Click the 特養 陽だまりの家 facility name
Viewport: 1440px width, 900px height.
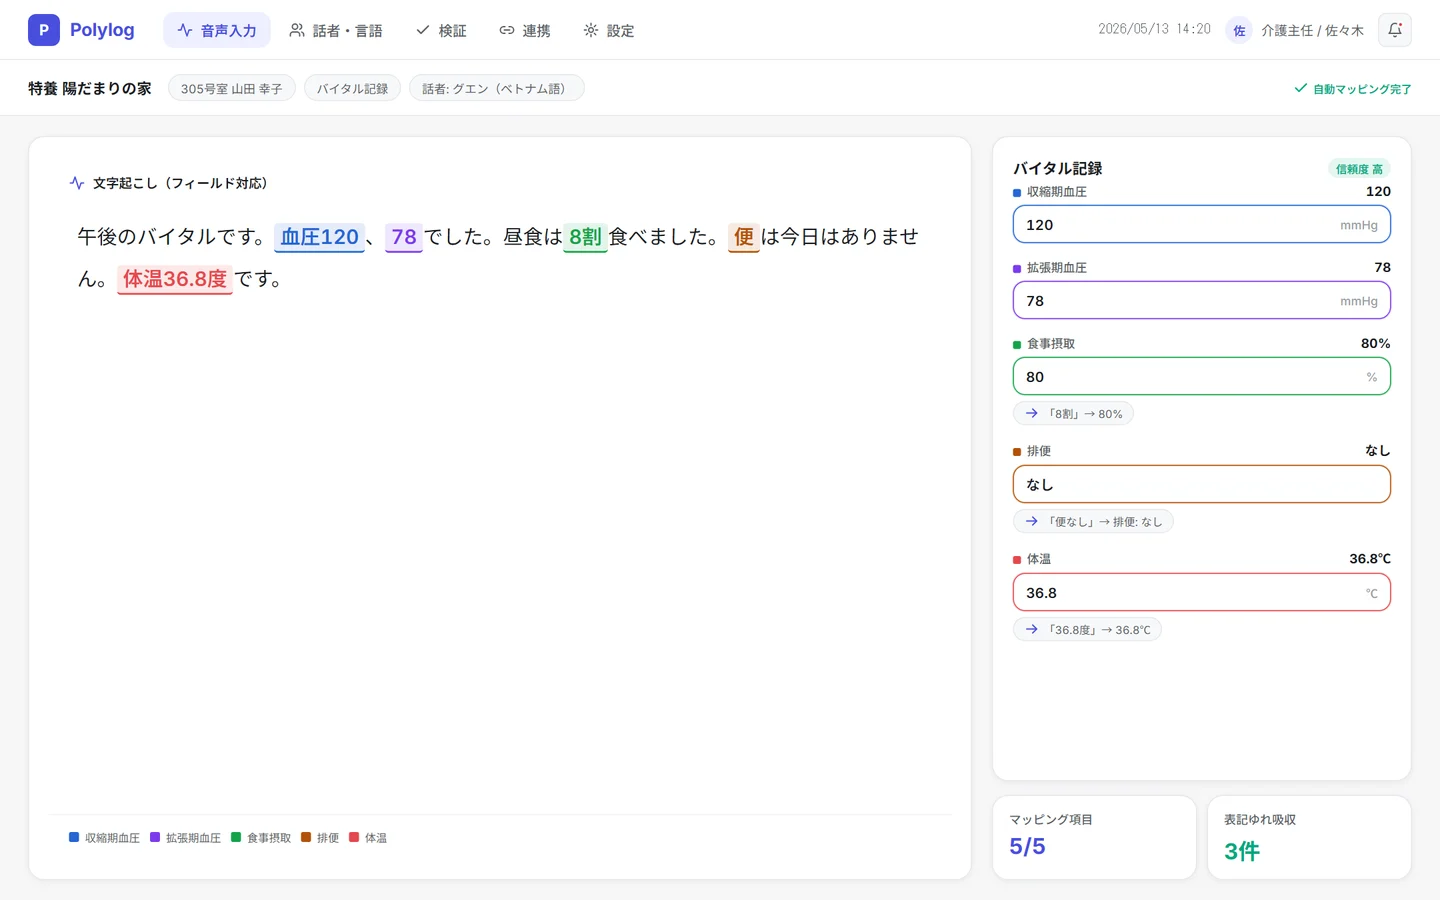point(90,88)
